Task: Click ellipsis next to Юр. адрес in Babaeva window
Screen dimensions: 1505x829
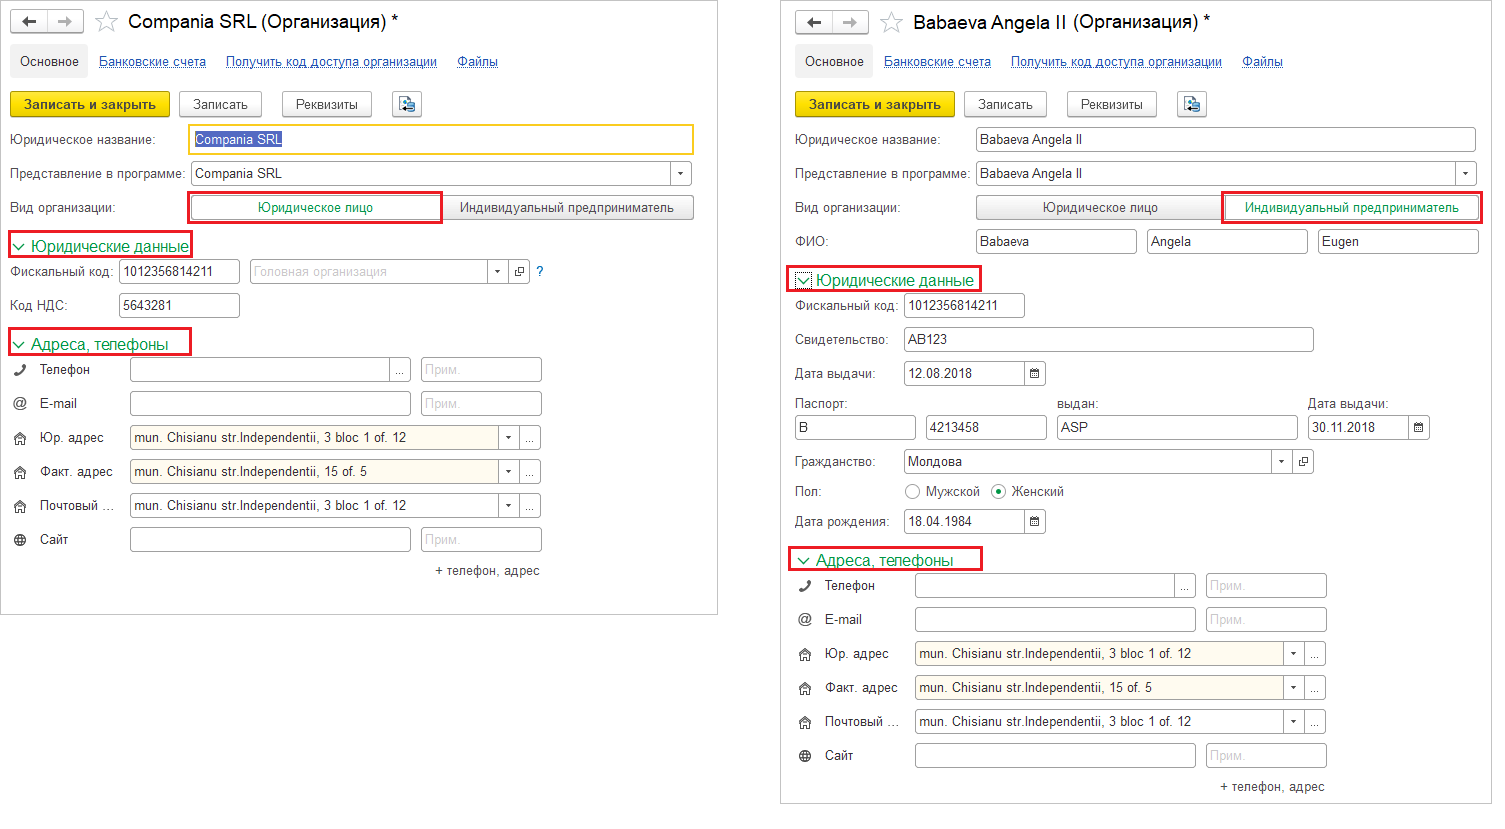Action: (x=1315, y=654)
